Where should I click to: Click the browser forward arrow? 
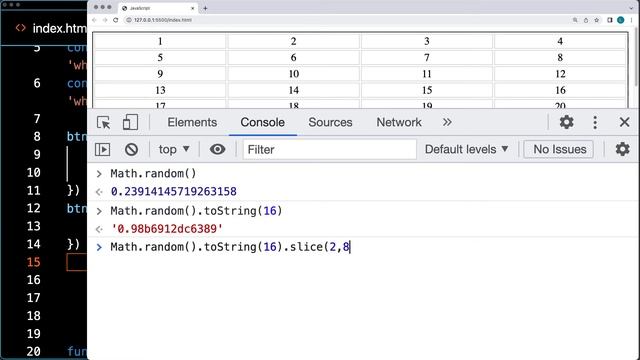point(105,20)
